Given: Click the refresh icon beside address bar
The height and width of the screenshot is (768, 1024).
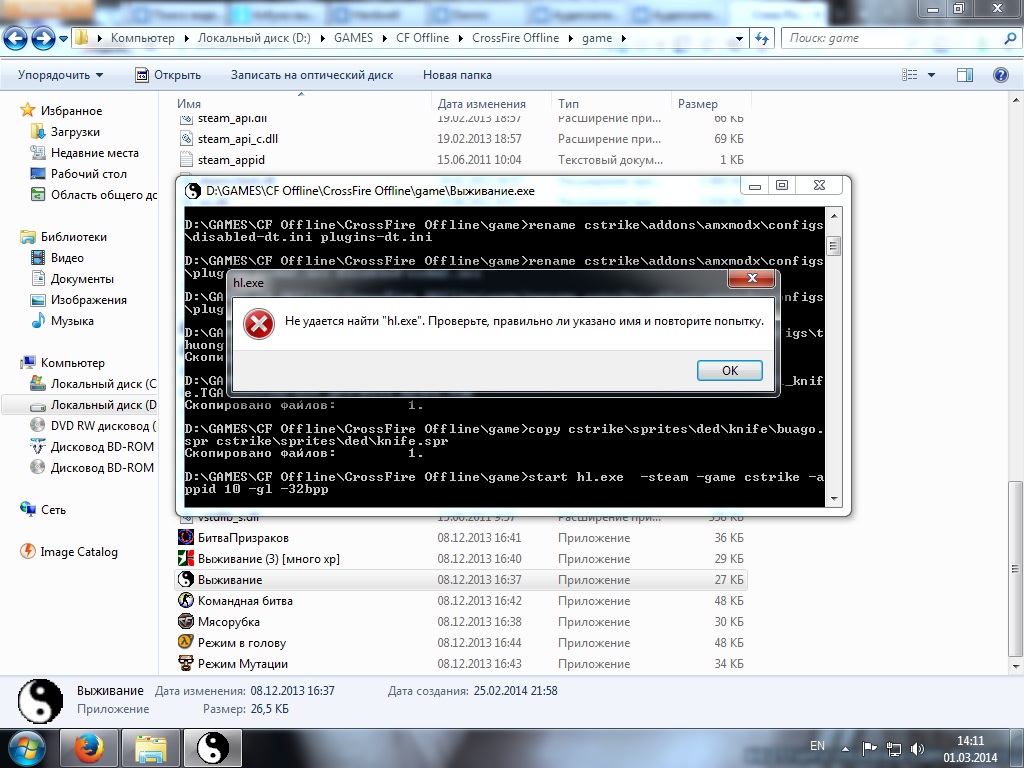Looking at the screenshot, I should tap(761, 39).
